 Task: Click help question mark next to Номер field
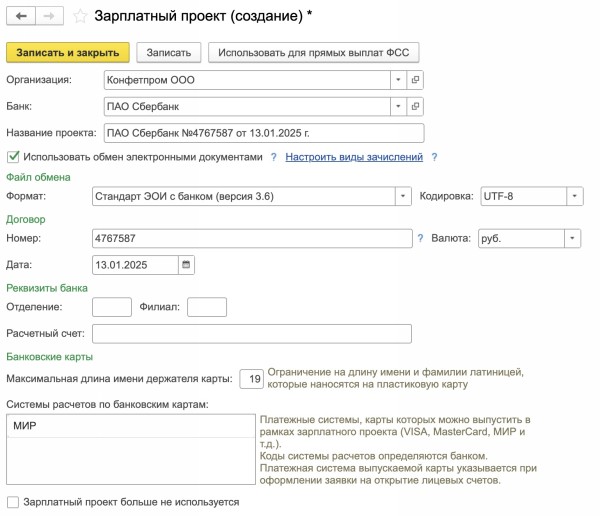click(420, 238)
